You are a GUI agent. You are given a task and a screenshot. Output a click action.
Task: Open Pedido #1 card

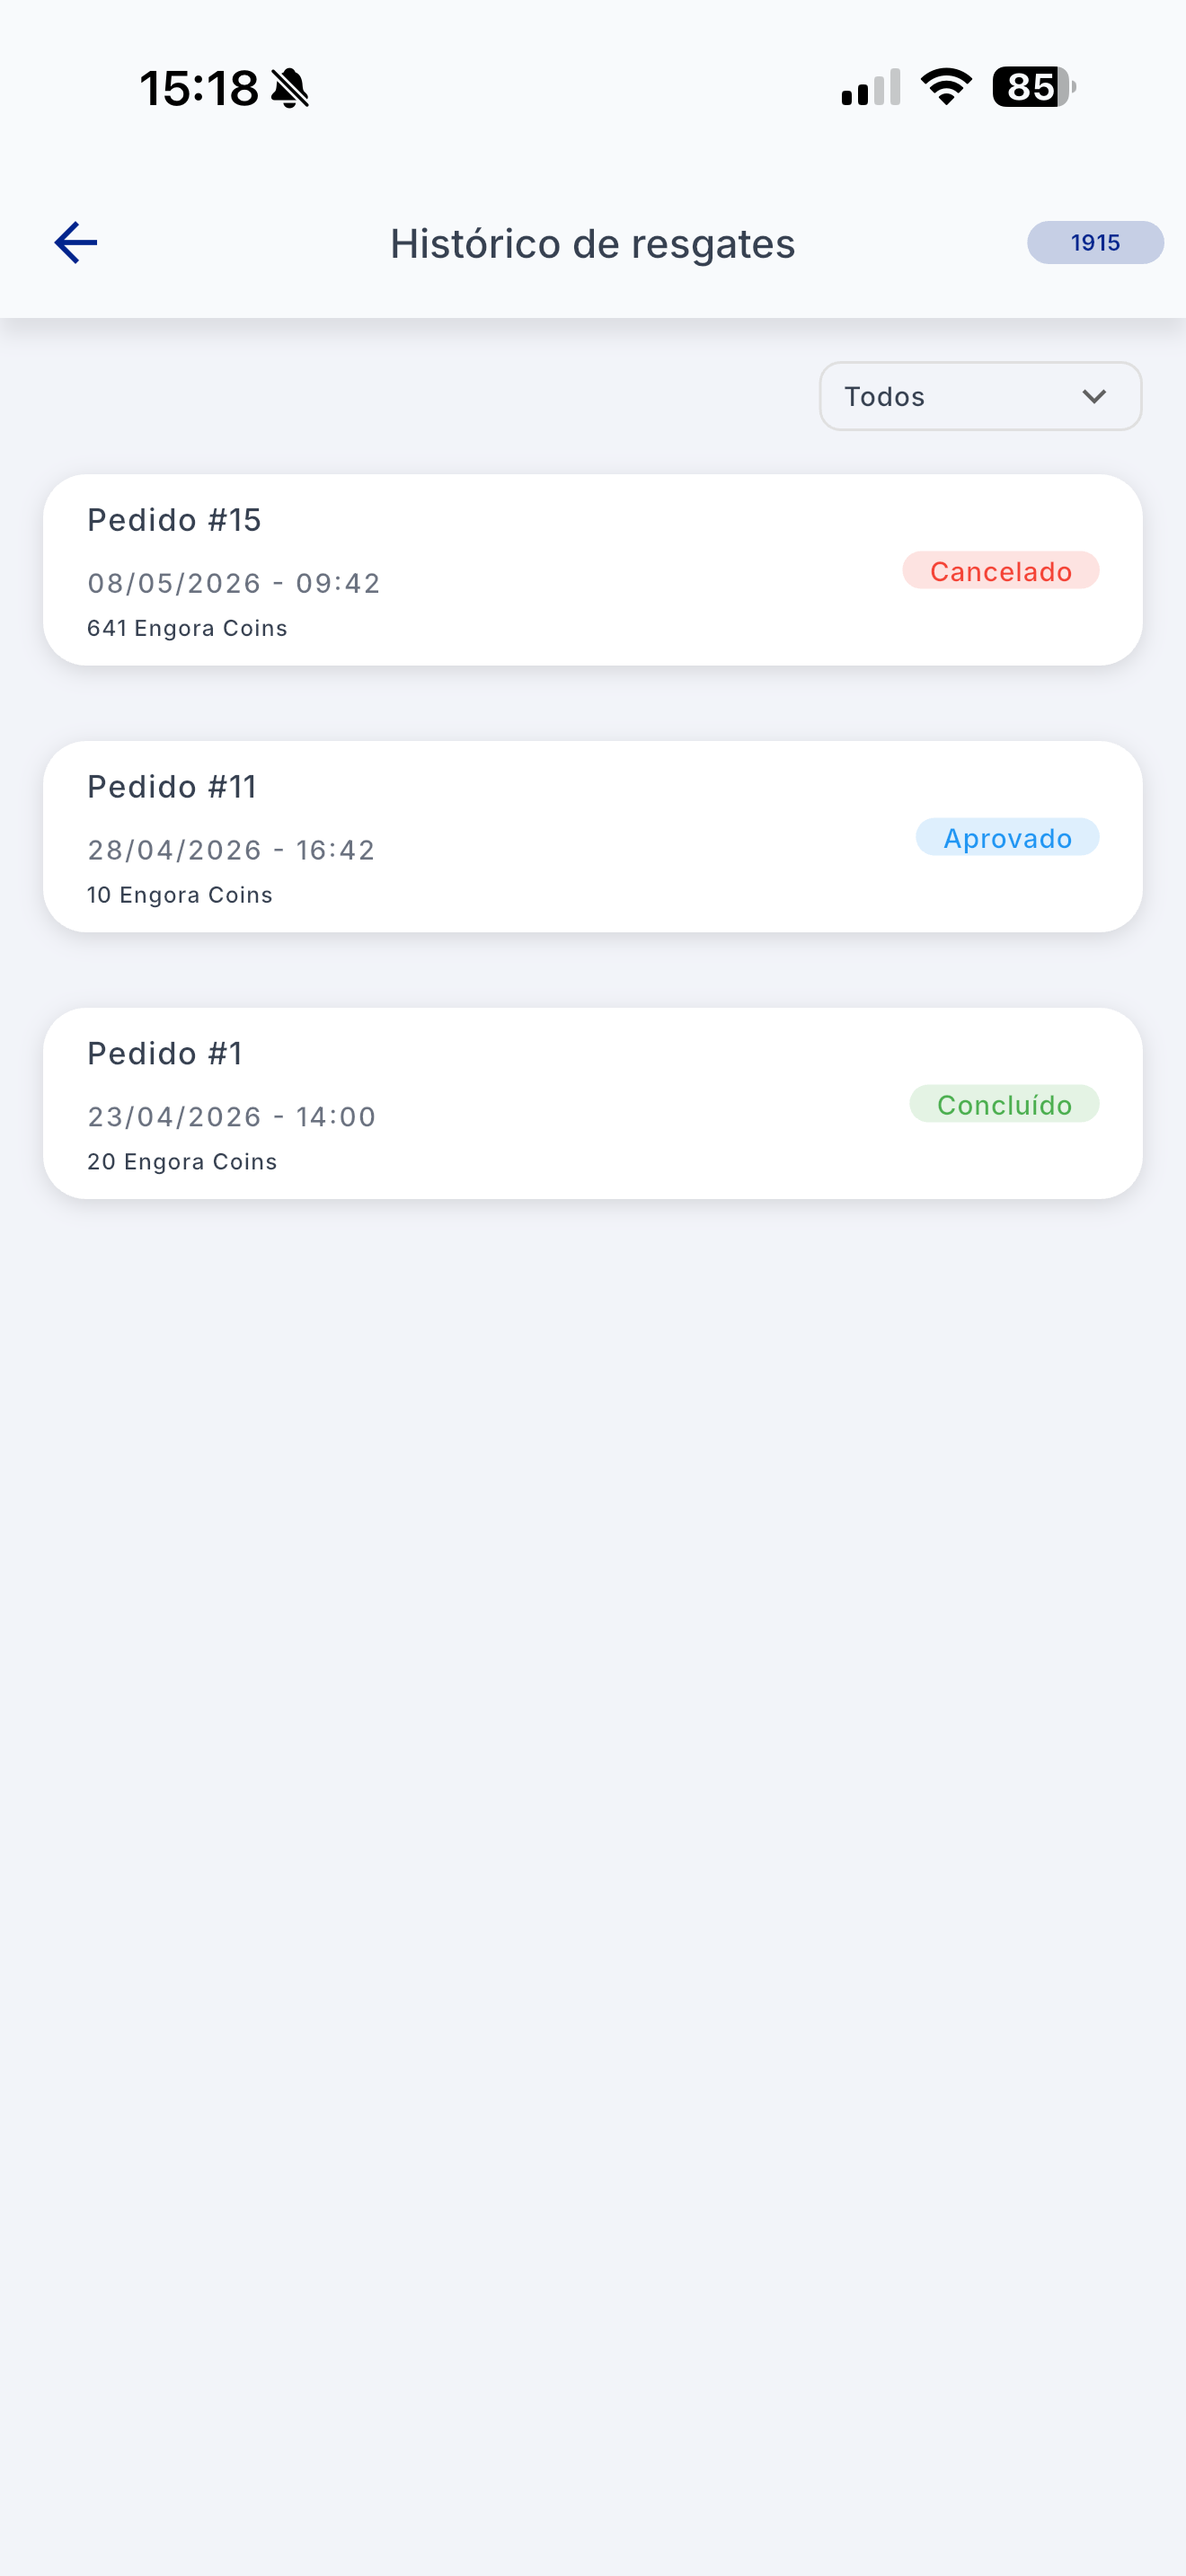click(x=593, y=1104)
